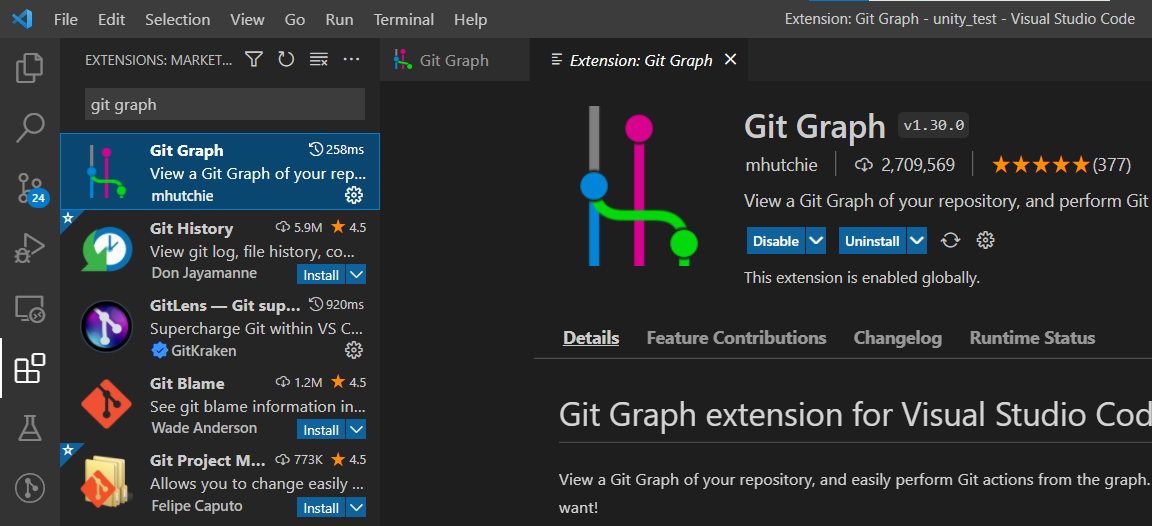The height and width of the screenshot is (526, 1152).
Task: Expand the Uninstall dropdown arrow
Action: point(917,240)
